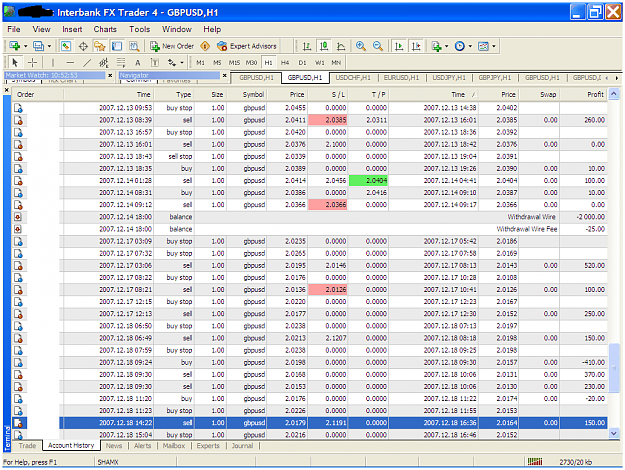Select the equidistant channel tool

(104, 63)
